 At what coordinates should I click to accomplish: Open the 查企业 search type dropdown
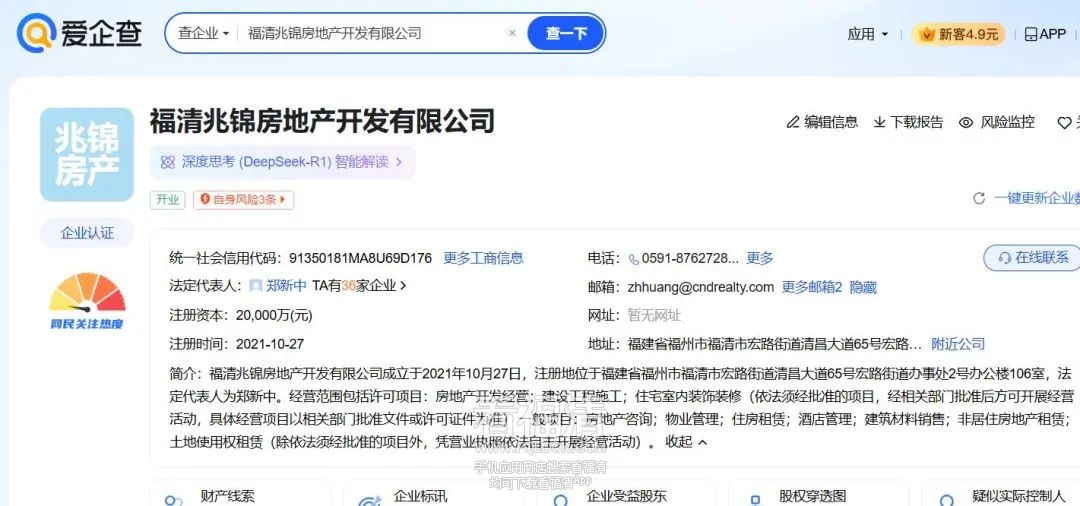203,33
